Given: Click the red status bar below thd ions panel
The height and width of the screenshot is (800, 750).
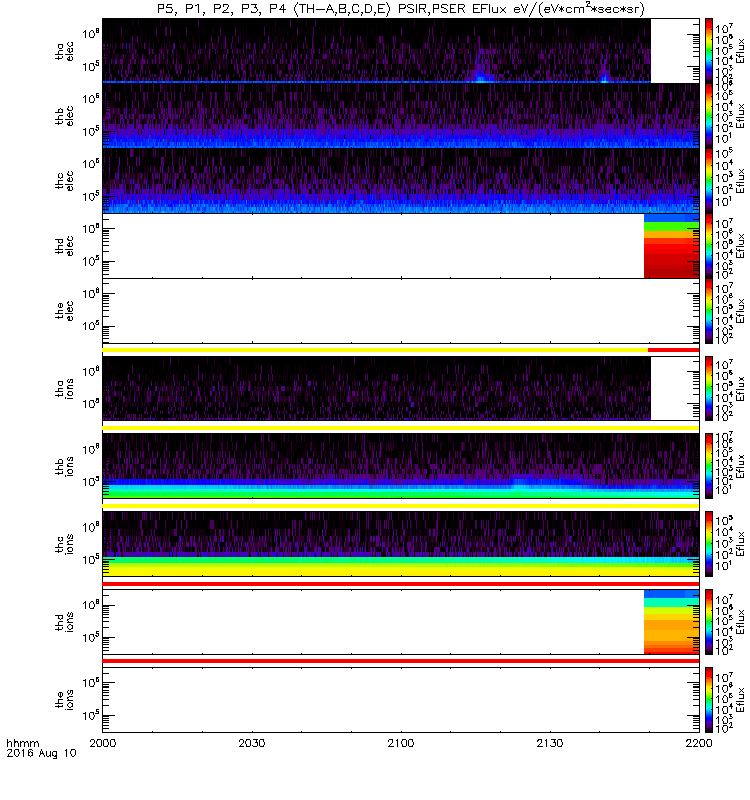Looking at the screenshot, I should point(401,661).
